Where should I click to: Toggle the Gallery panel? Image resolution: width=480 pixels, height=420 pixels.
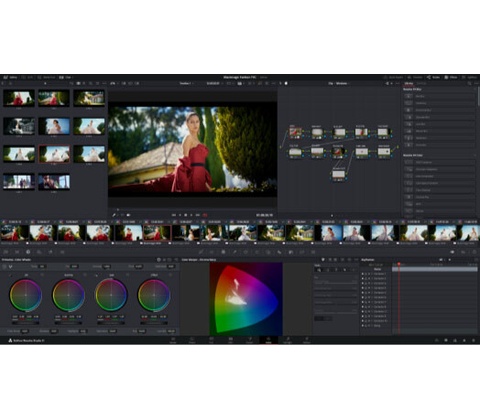click(x=10, y=77)
